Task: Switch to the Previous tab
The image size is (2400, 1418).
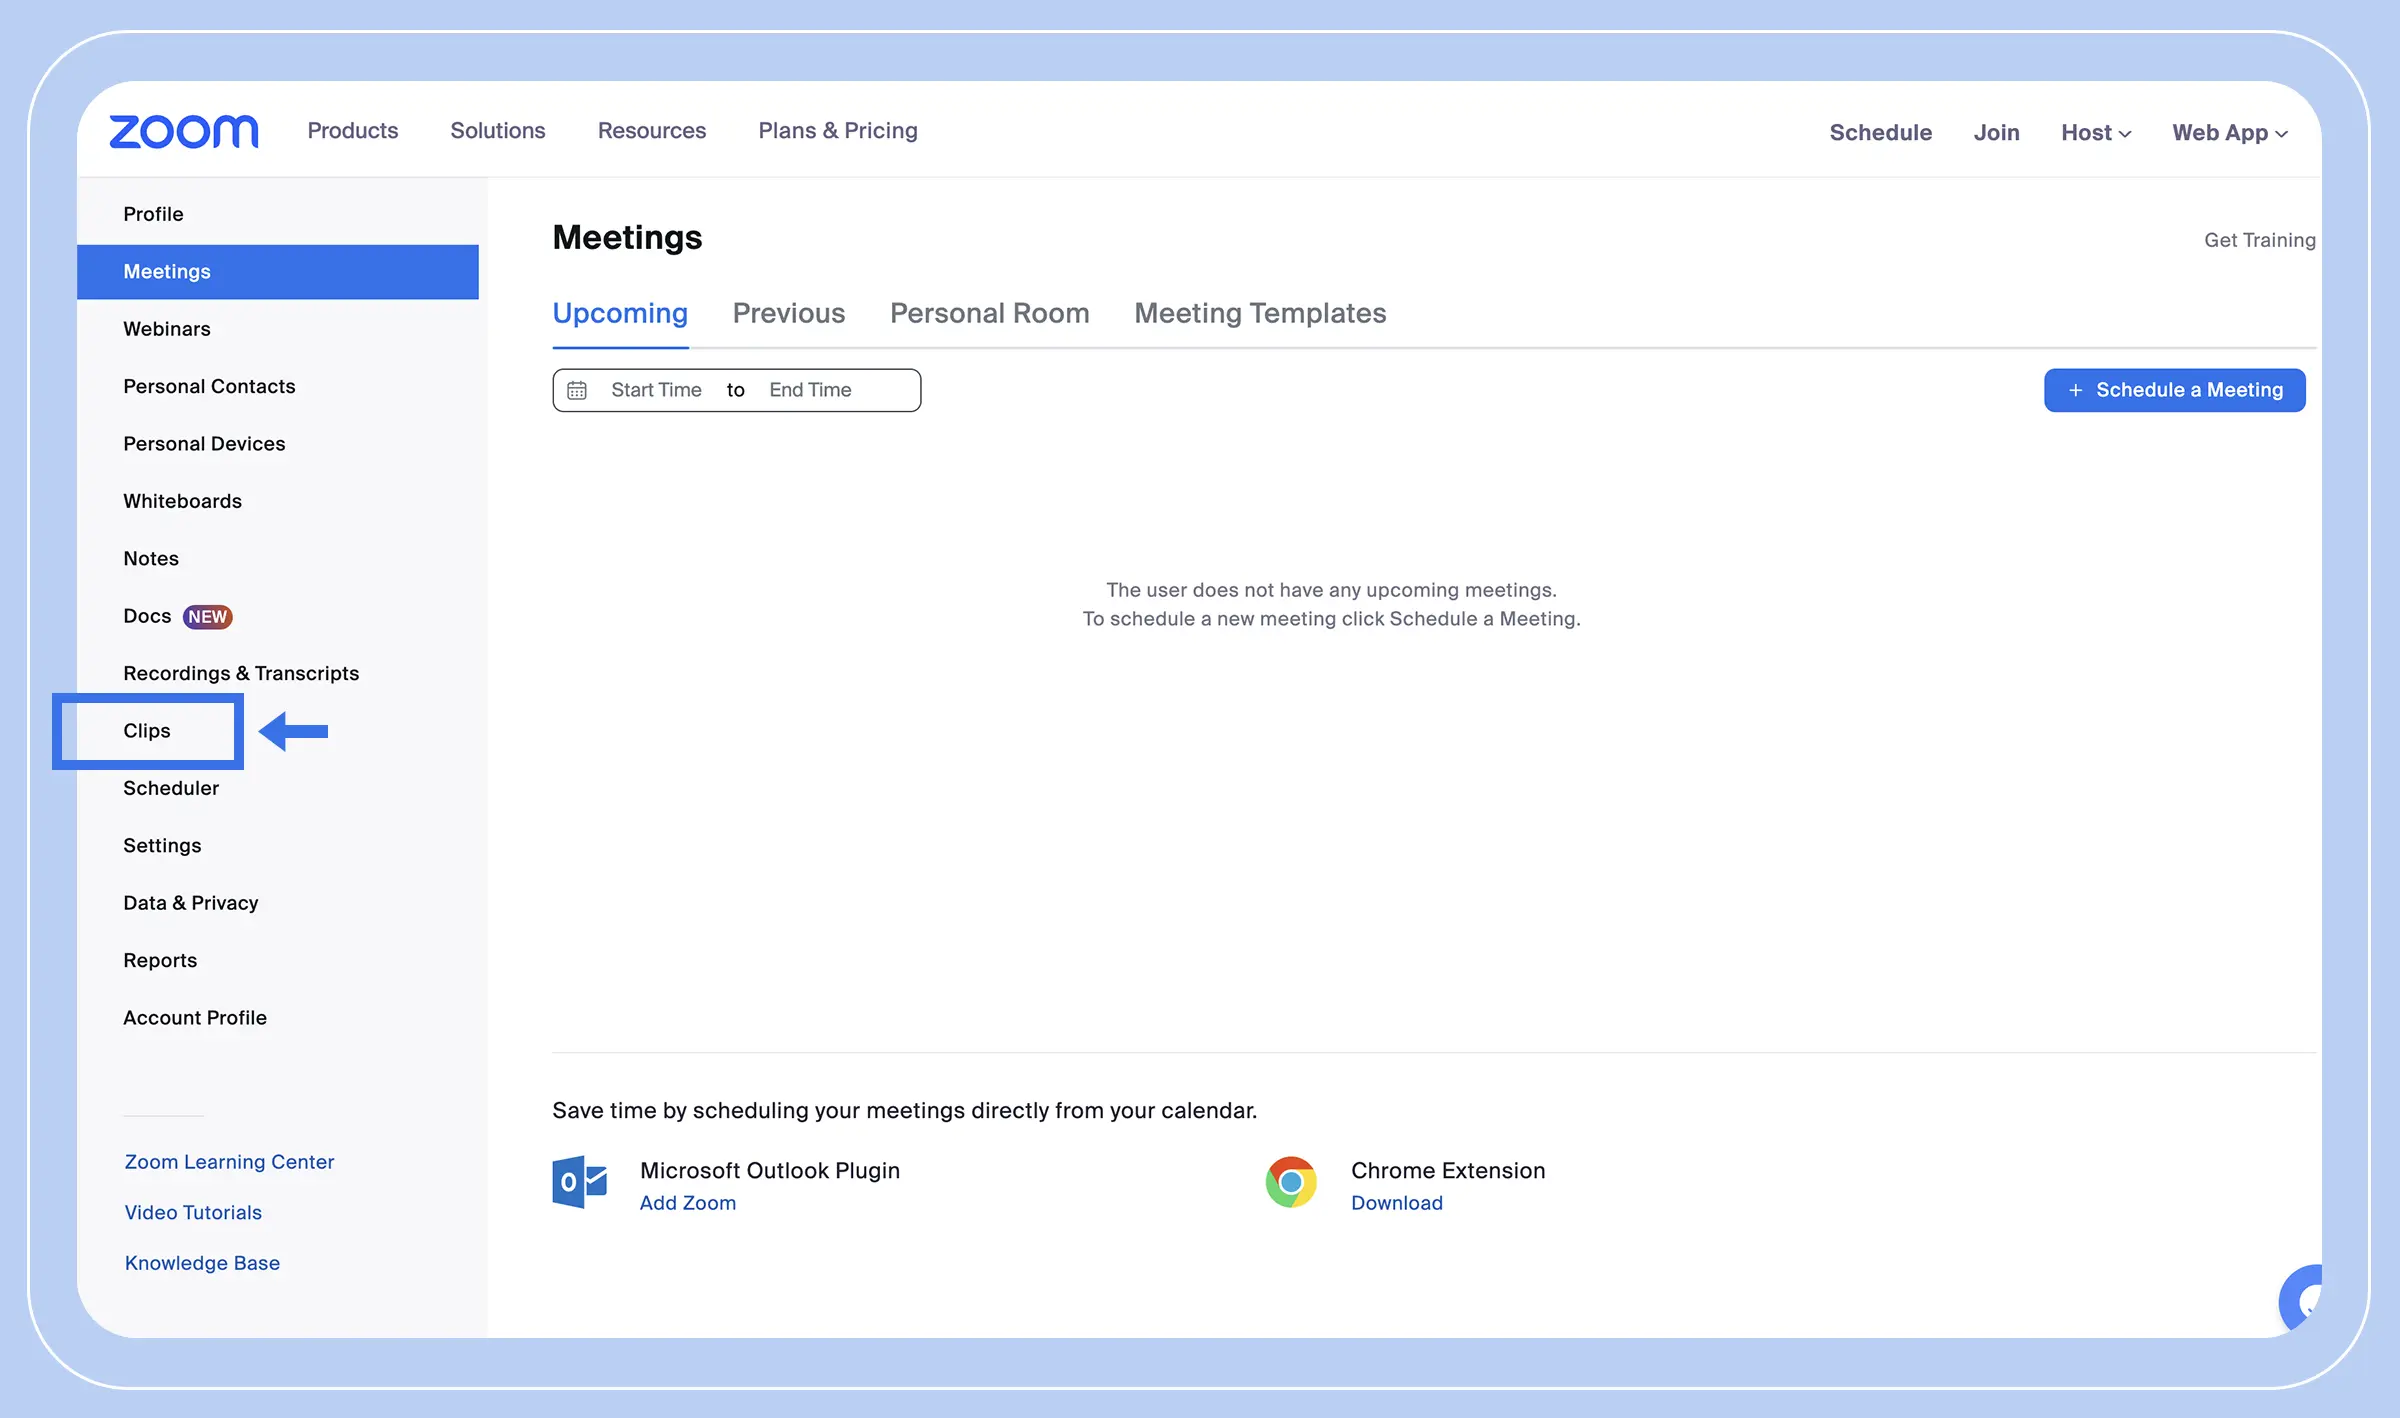Action: tap(789, 314)
